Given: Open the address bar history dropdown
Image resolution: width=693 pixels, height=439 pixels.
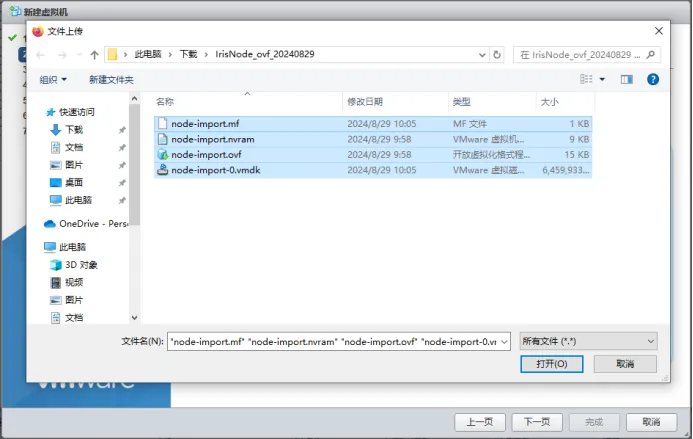Looking at the screenshot, I should tap(482, 55).
